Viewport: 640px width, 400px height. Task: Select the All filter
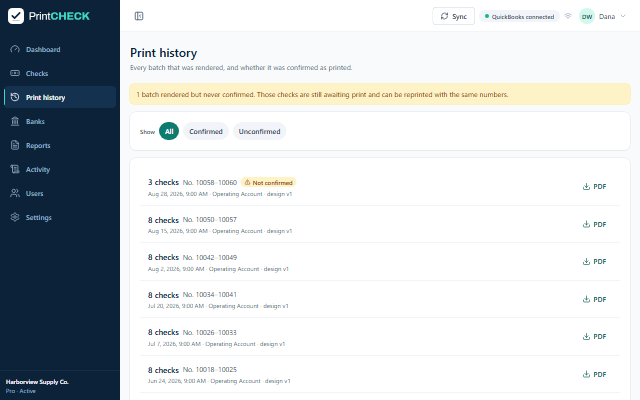coord(169,131)
